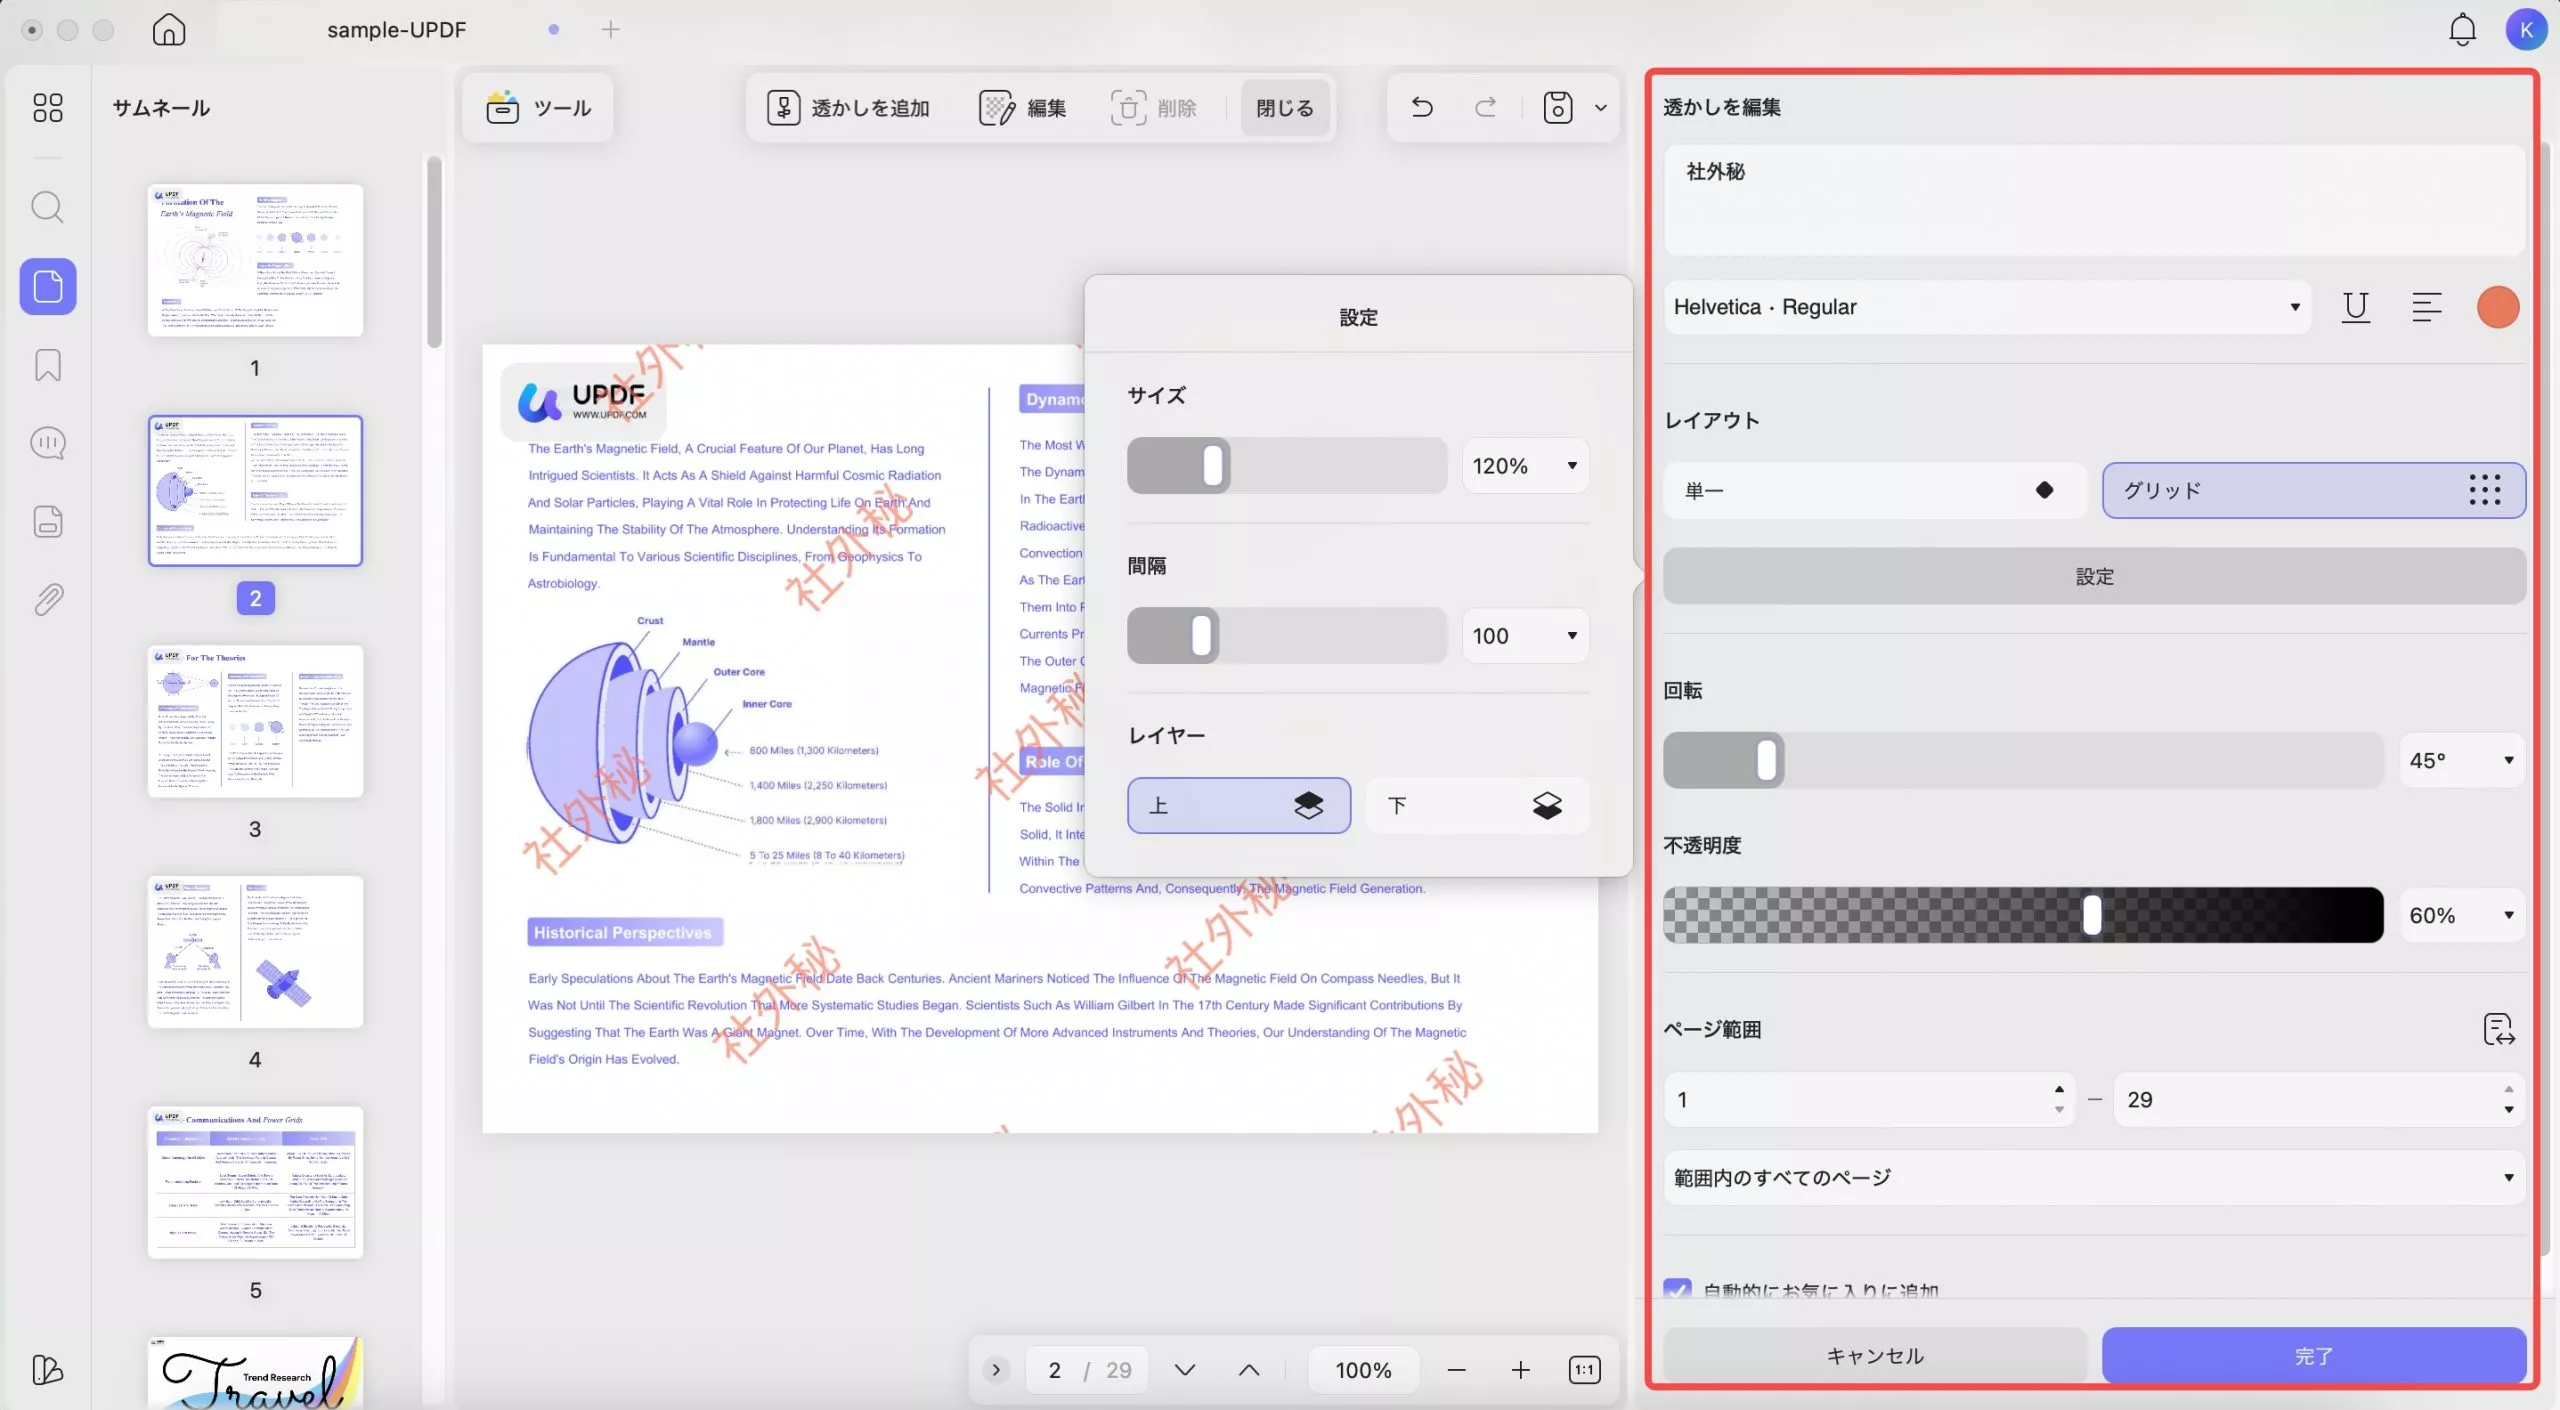The image size is (2560, 1410).
Task: Open the comments panel icon in sidebar
Action: click(x=47, y=443)
